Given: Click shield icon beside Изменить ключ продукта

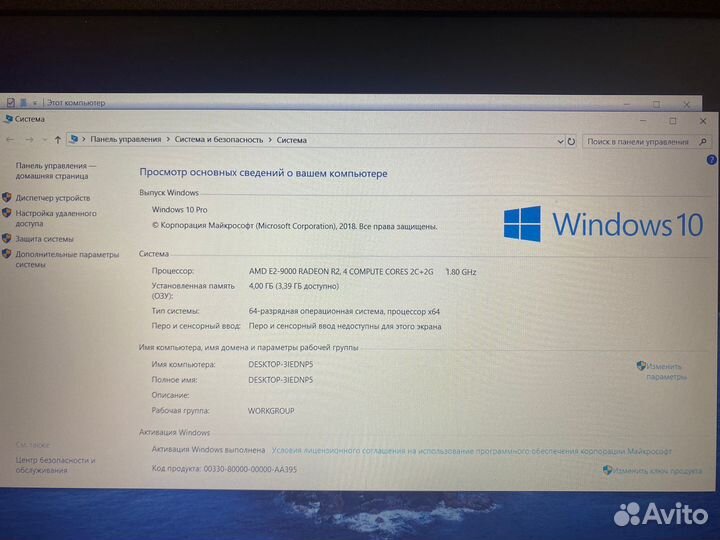Looking at the screenshot, I should click(x=608, y=470).
